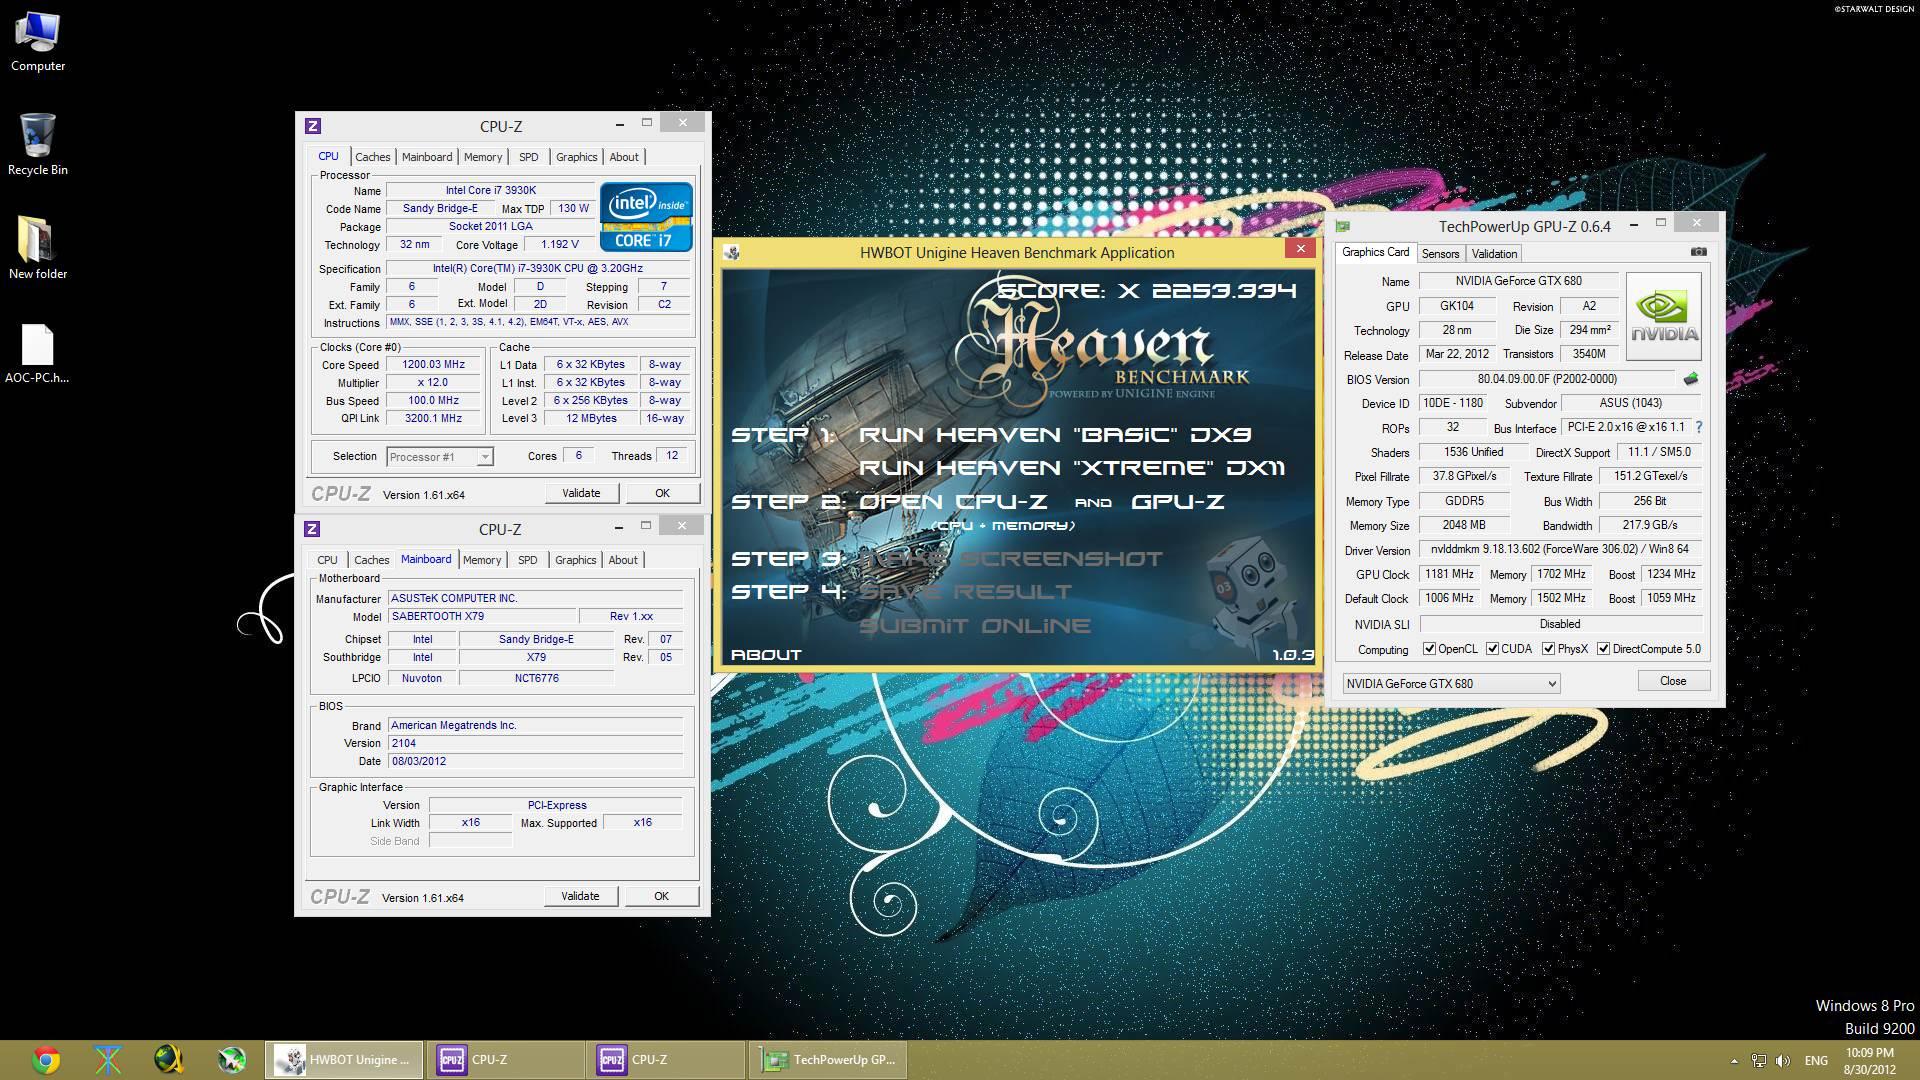
Task: Click the Close button in GPU-Z
Action: pyautogui.click(x=1673, y=681)
